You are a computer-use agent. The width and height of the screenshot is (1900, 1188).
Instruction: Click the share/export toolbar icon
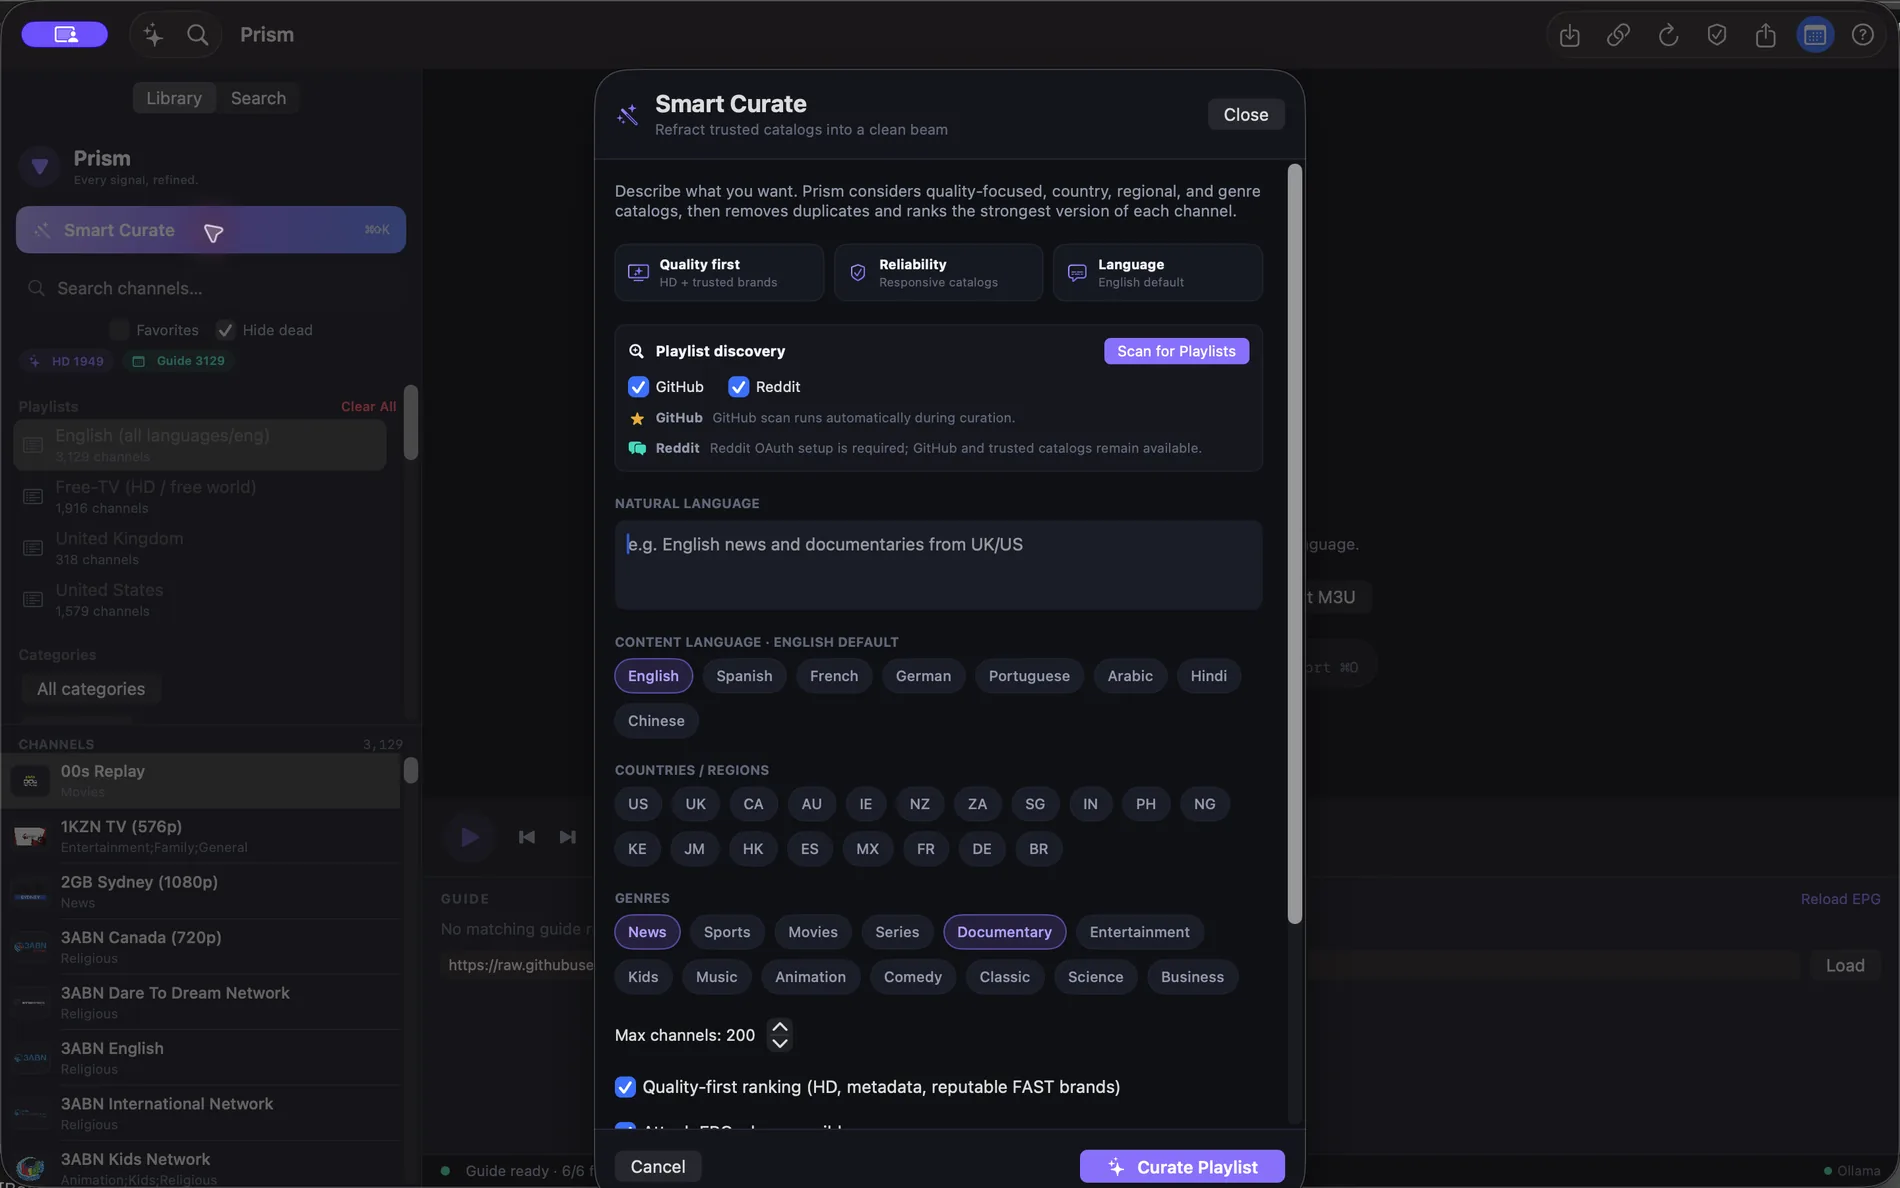pyautogui.click(x=1765, y=35)
